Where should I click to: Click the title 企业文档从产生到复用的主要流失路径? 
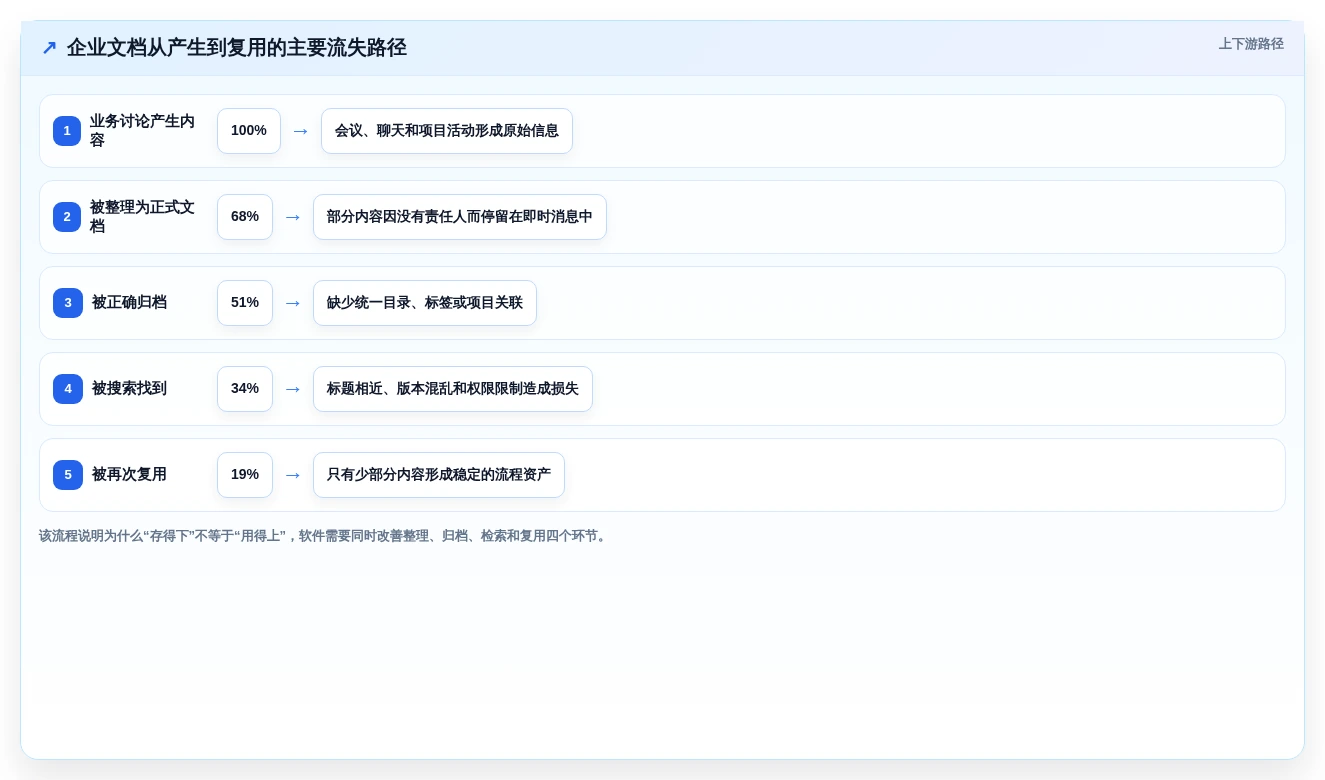coord(237,48)
